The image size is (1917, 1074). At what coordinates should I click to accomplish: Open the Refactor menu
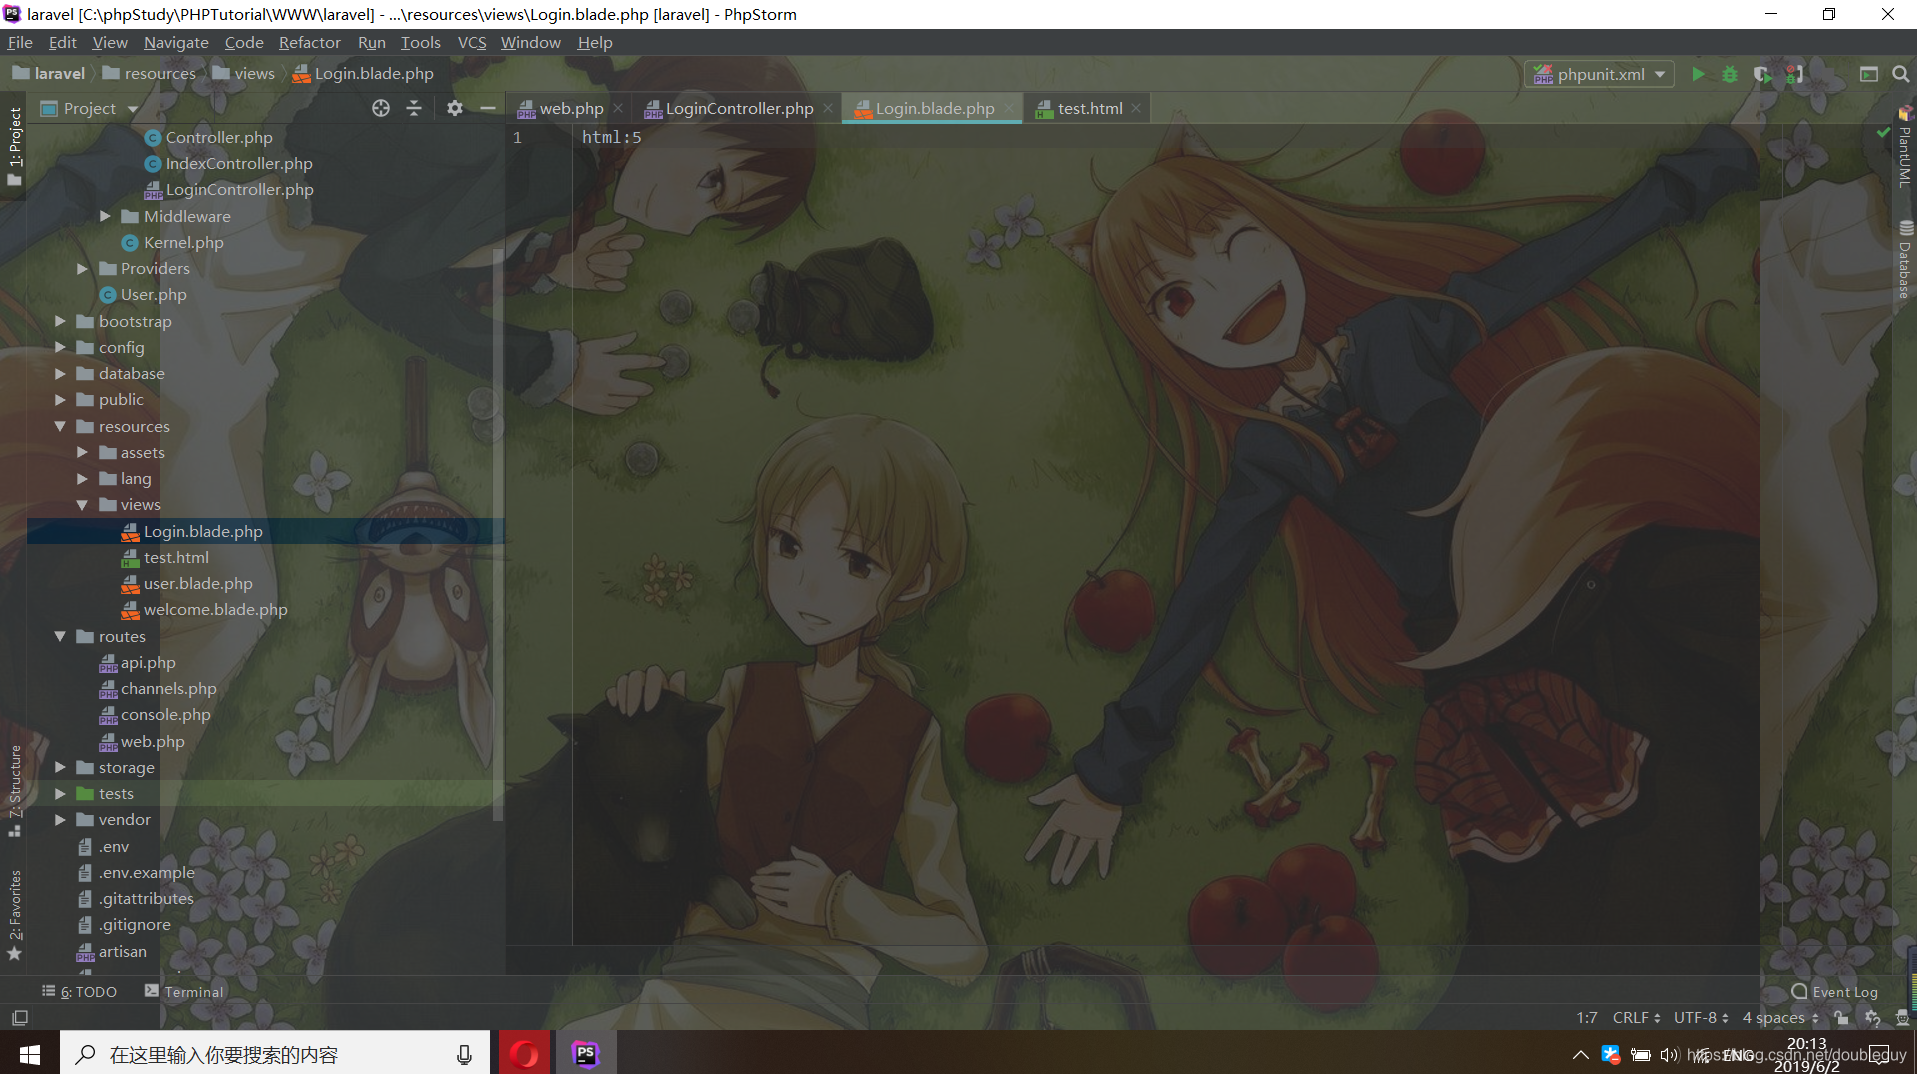point(309,42)
